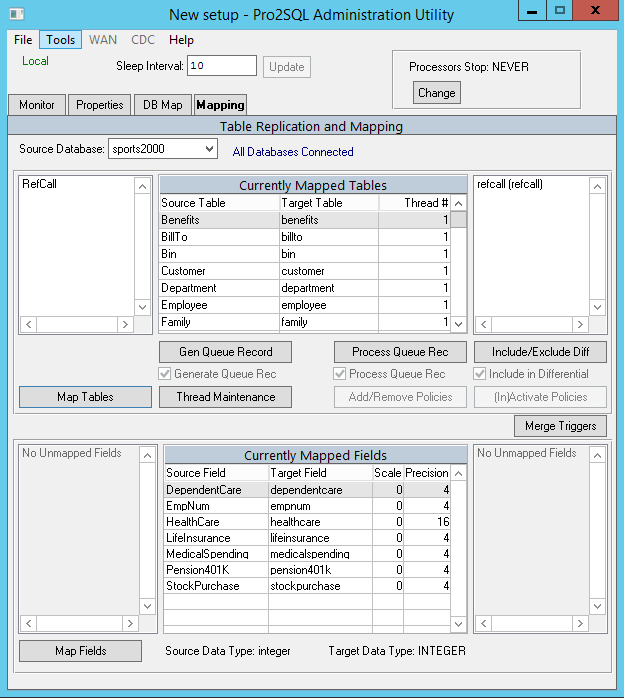Image resolution: width=624 pixels, height=698 pixels.
Task: Click the mapped fields scroll up arrow
Action: 458,473
